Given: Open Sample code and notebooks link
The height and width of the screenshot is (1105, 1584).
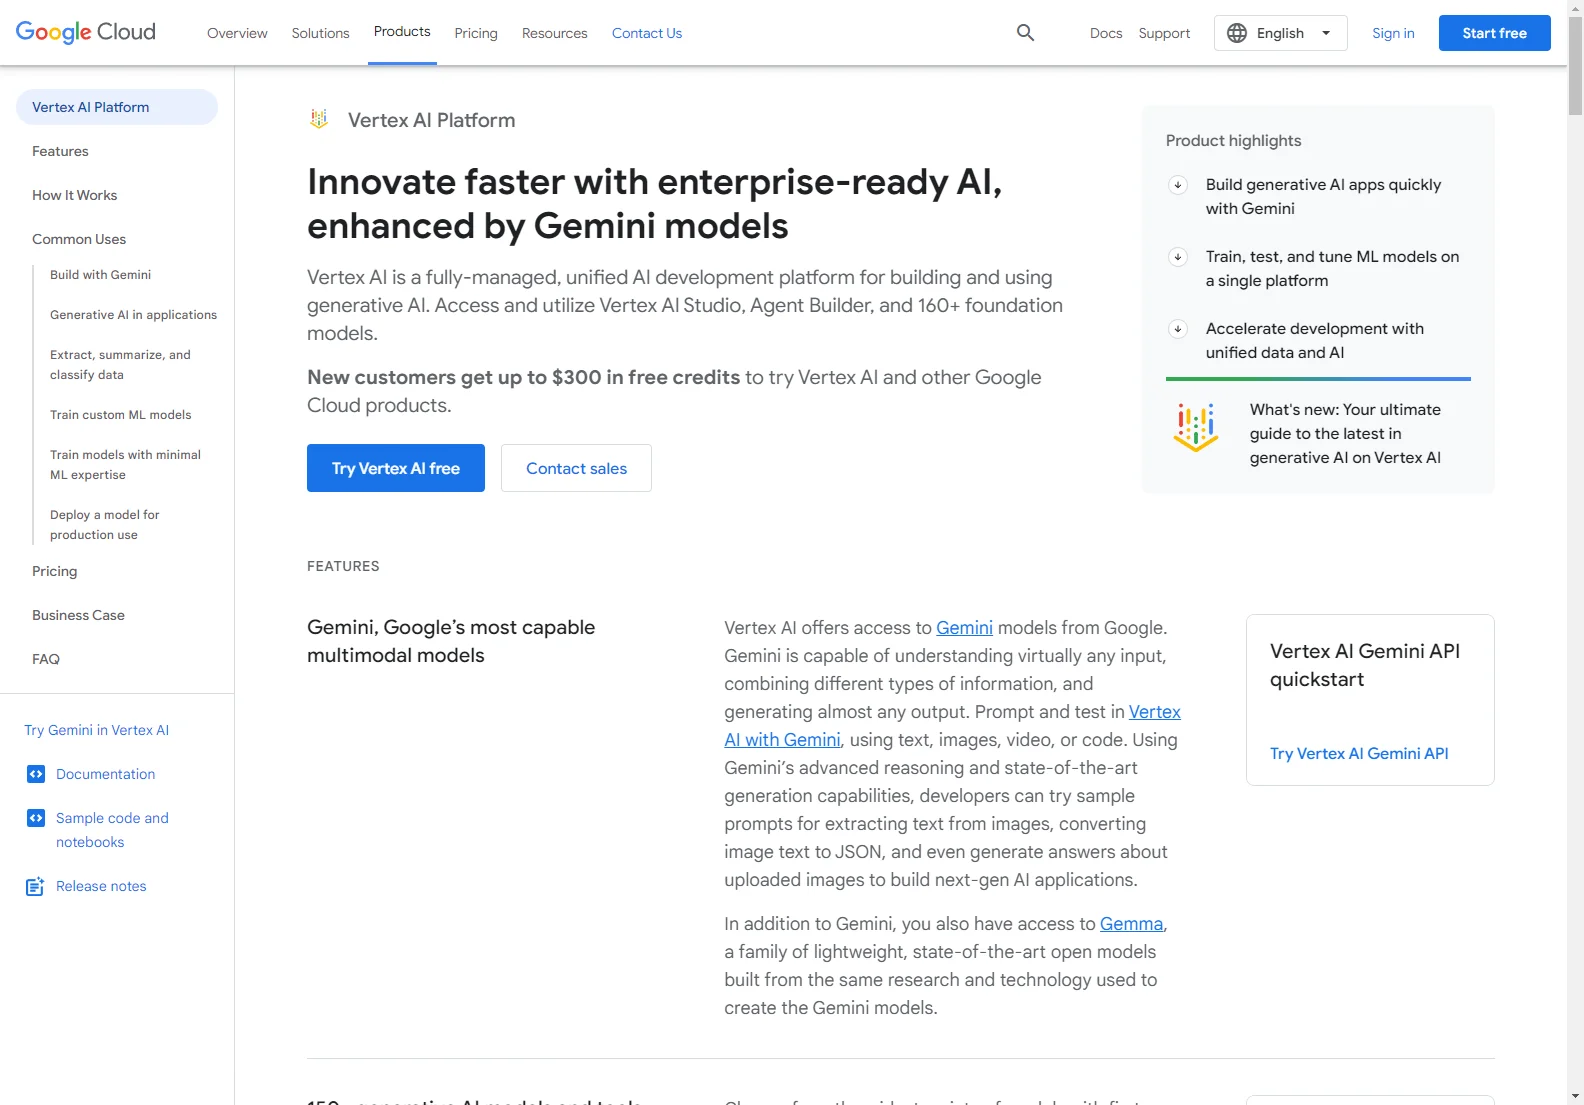Looking at the screenshot, I should point(112,830).
